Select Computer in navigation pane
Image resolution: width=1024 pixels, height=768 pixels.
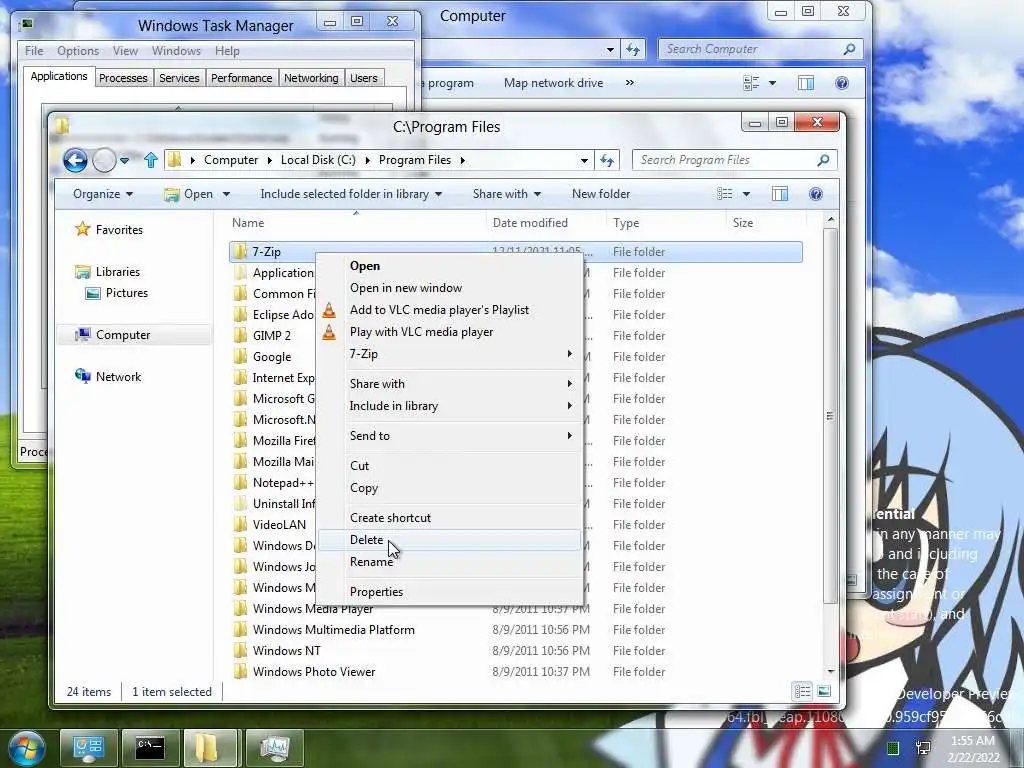[x=123, y=335]
